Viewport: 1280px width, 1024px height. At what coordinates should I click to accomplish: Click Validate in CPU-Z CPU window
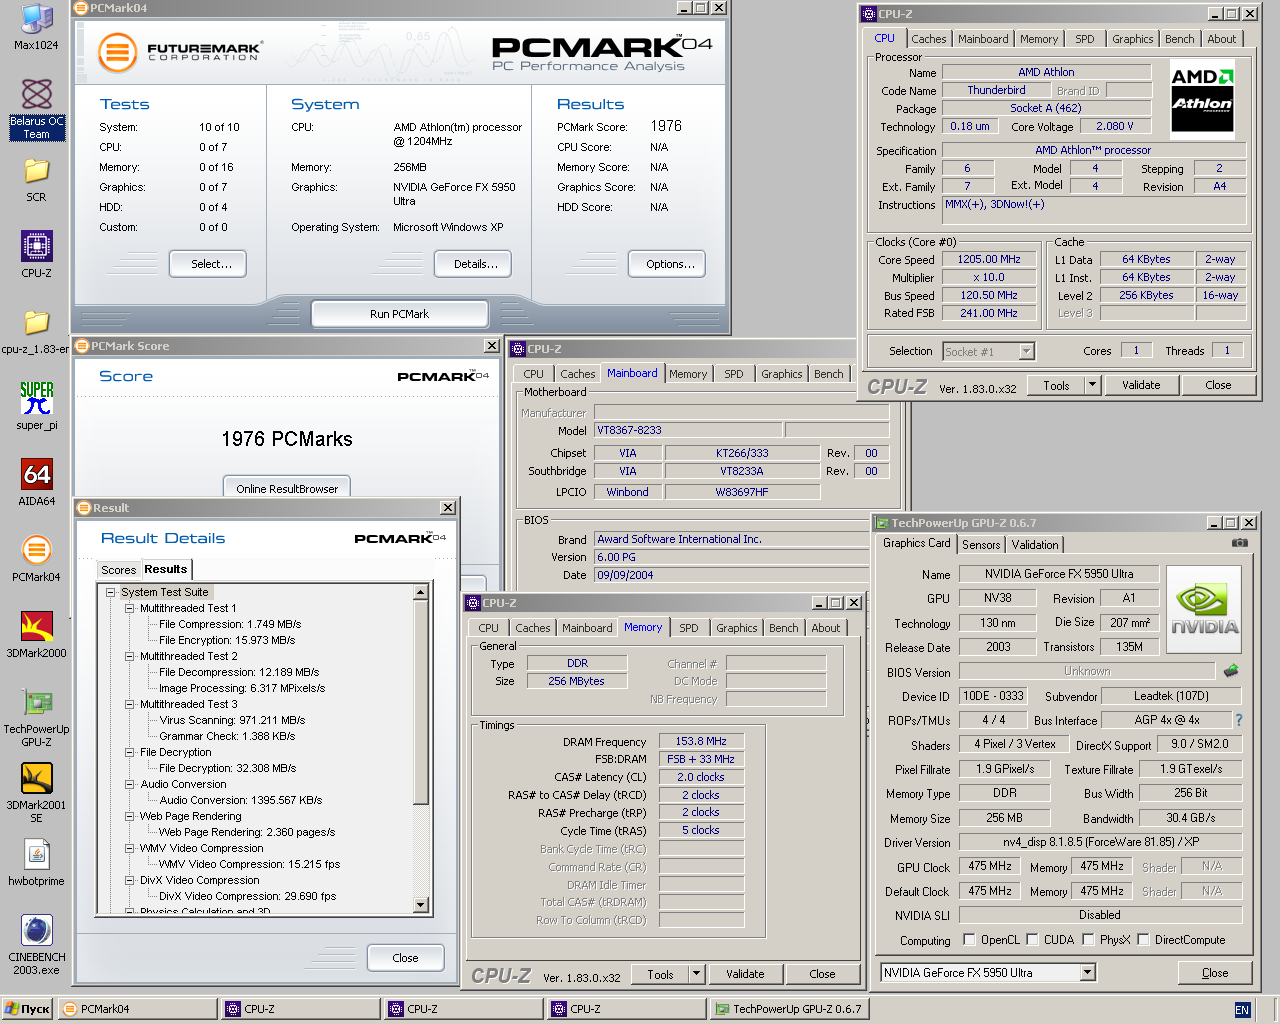click(x=1141, y=385)
